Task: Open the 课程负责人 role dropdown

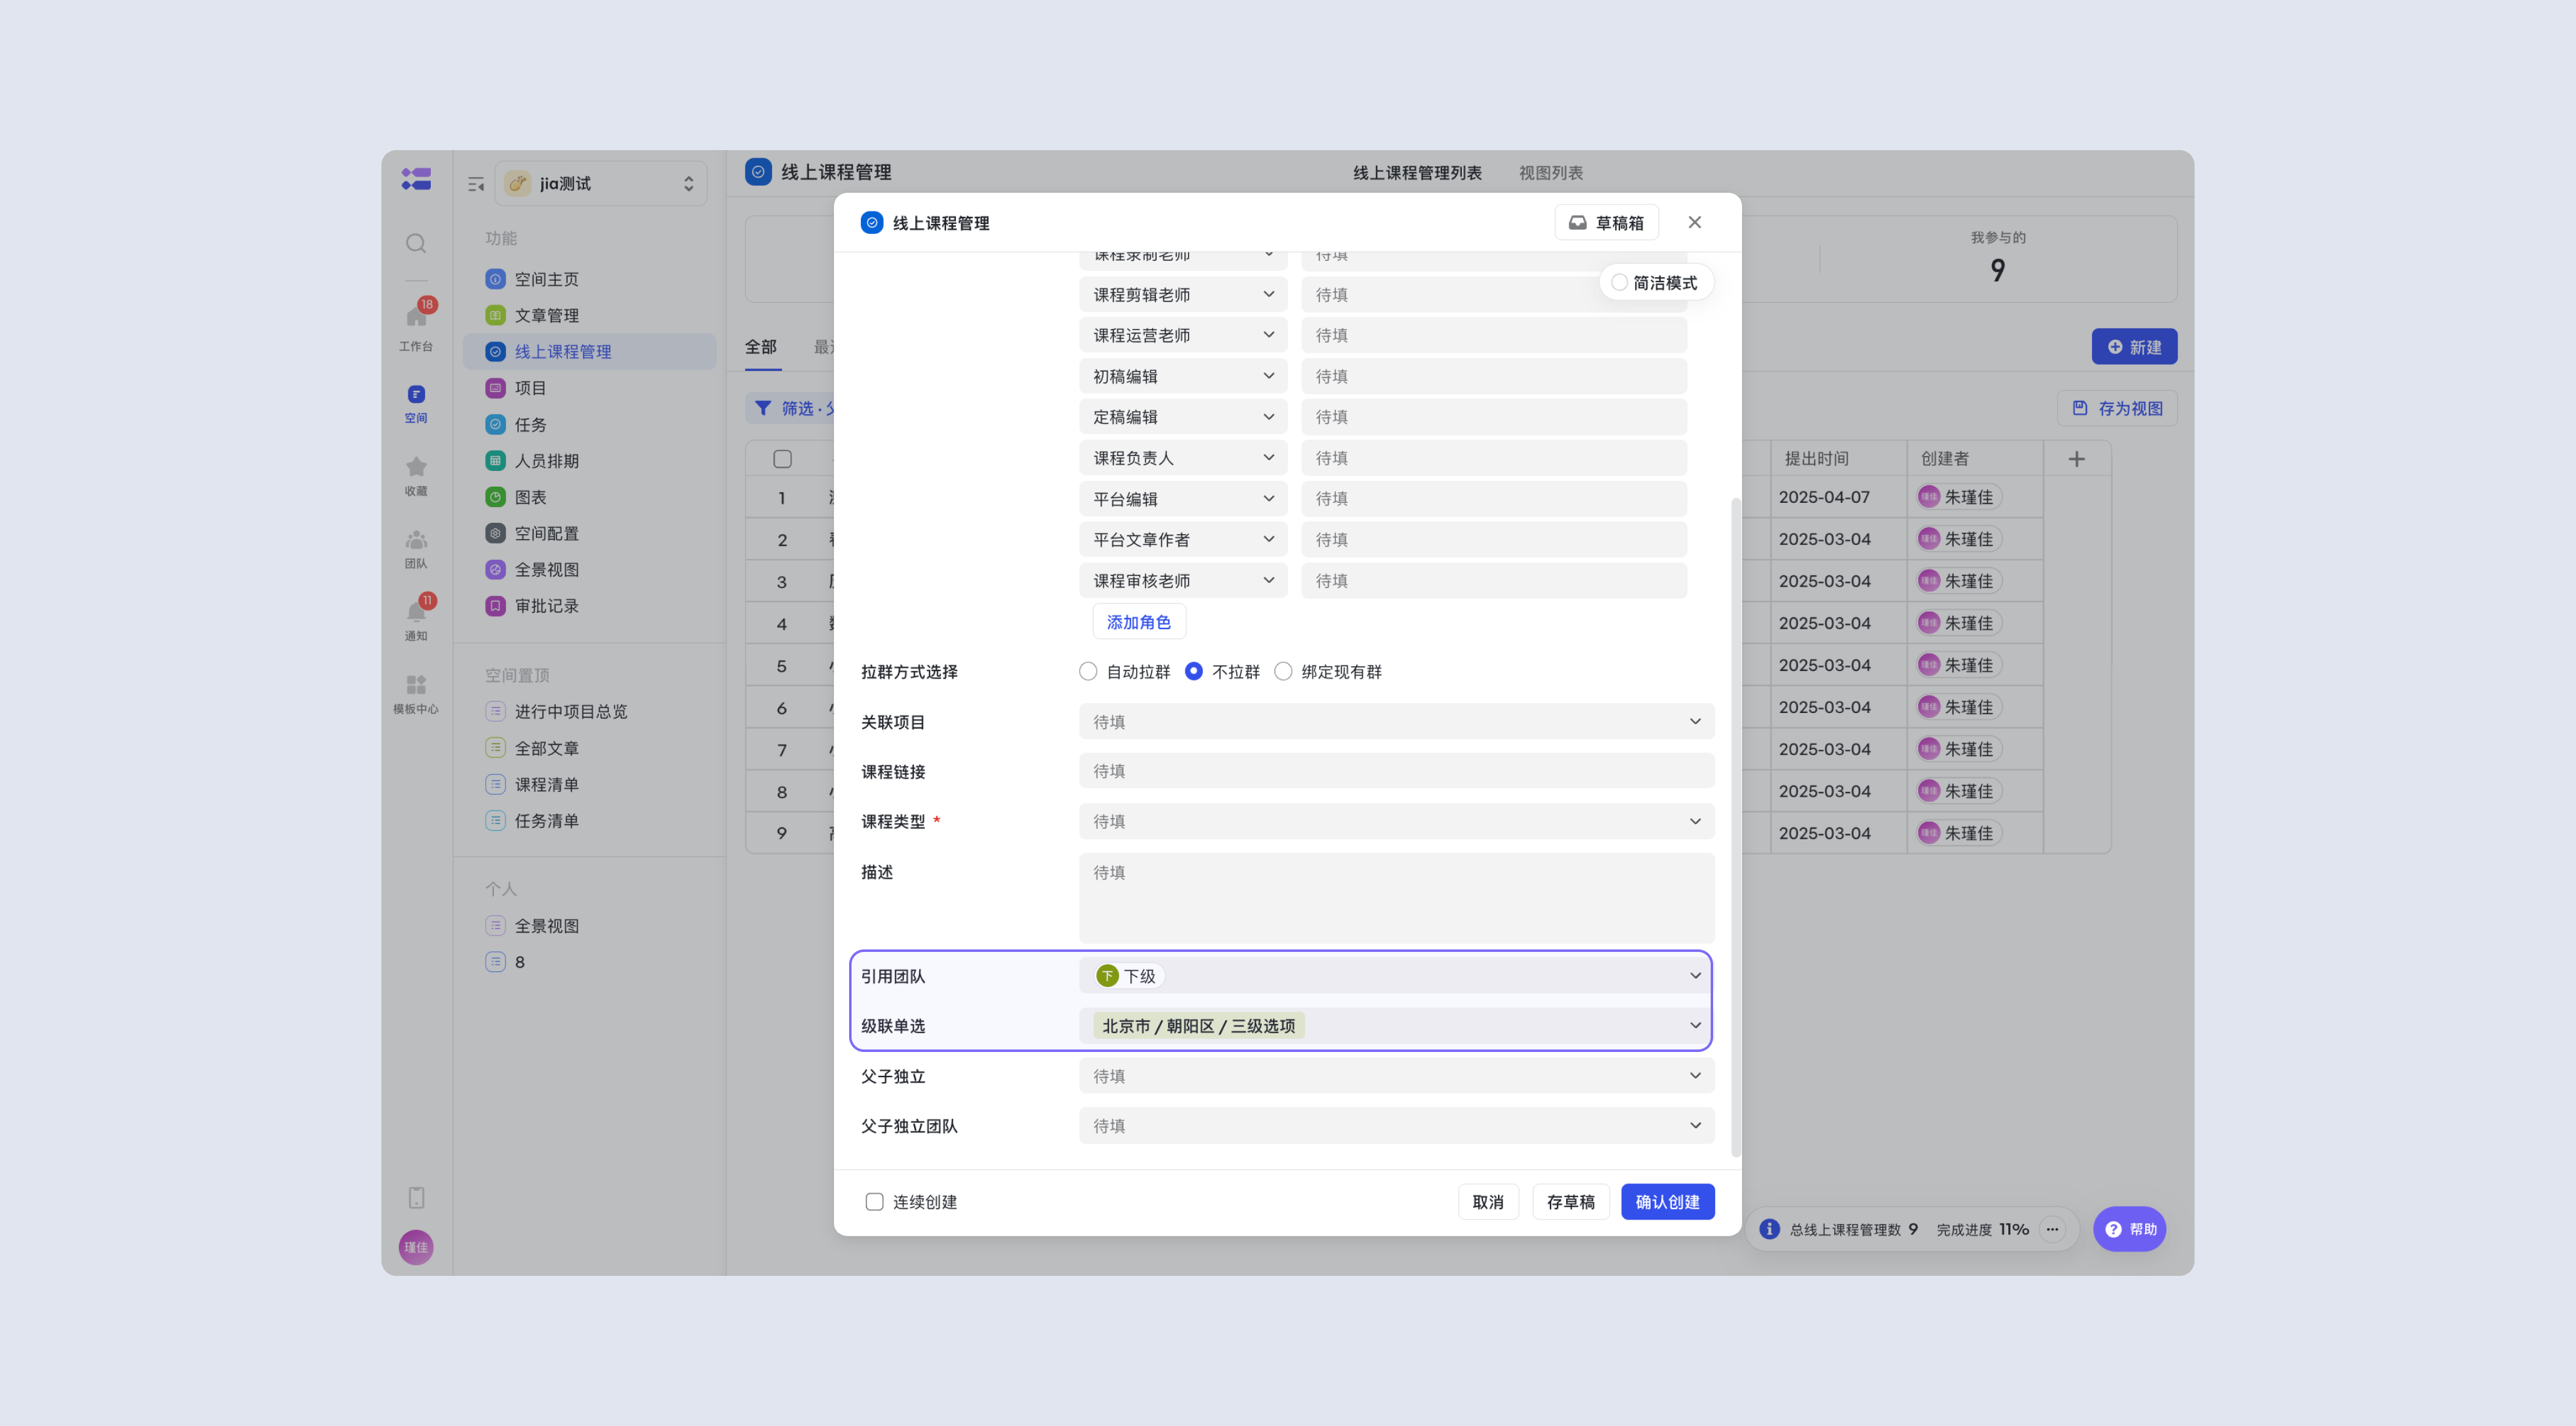Action: click(x=1183, y=458)
